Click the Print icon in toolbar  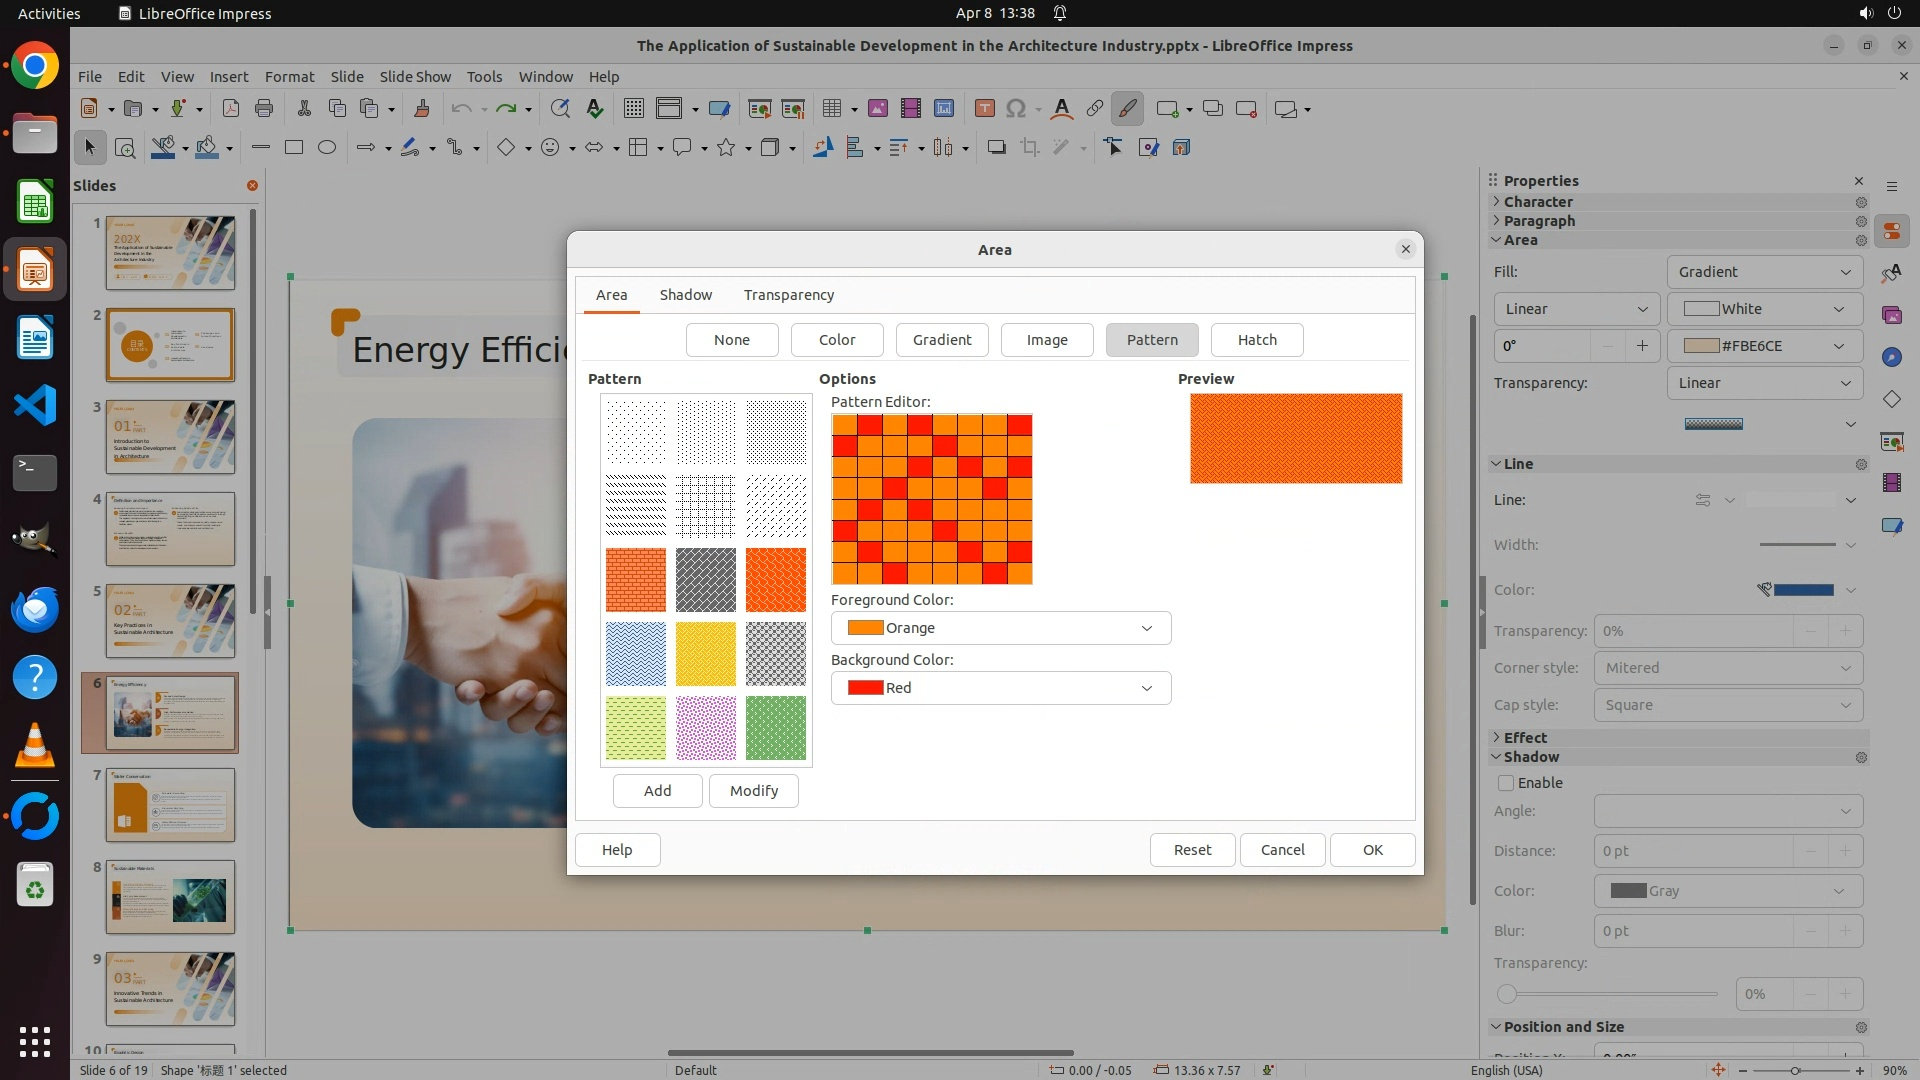(264, 109)
